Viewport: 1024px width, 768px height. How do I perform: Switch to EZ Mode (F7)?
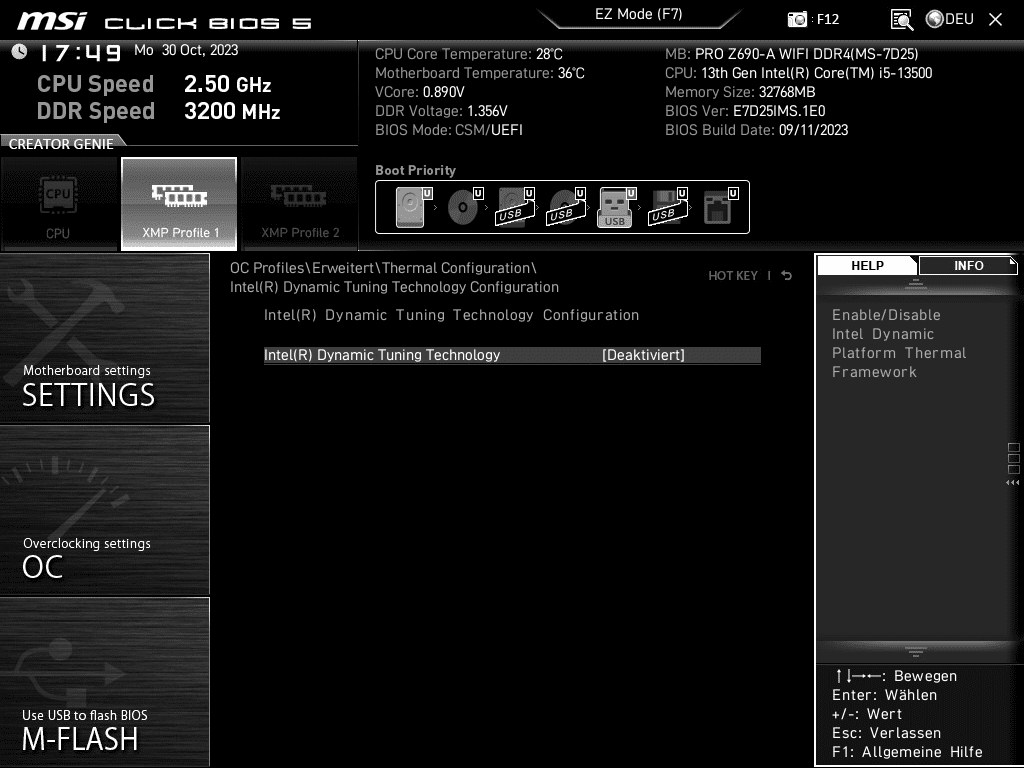[639, 14]
